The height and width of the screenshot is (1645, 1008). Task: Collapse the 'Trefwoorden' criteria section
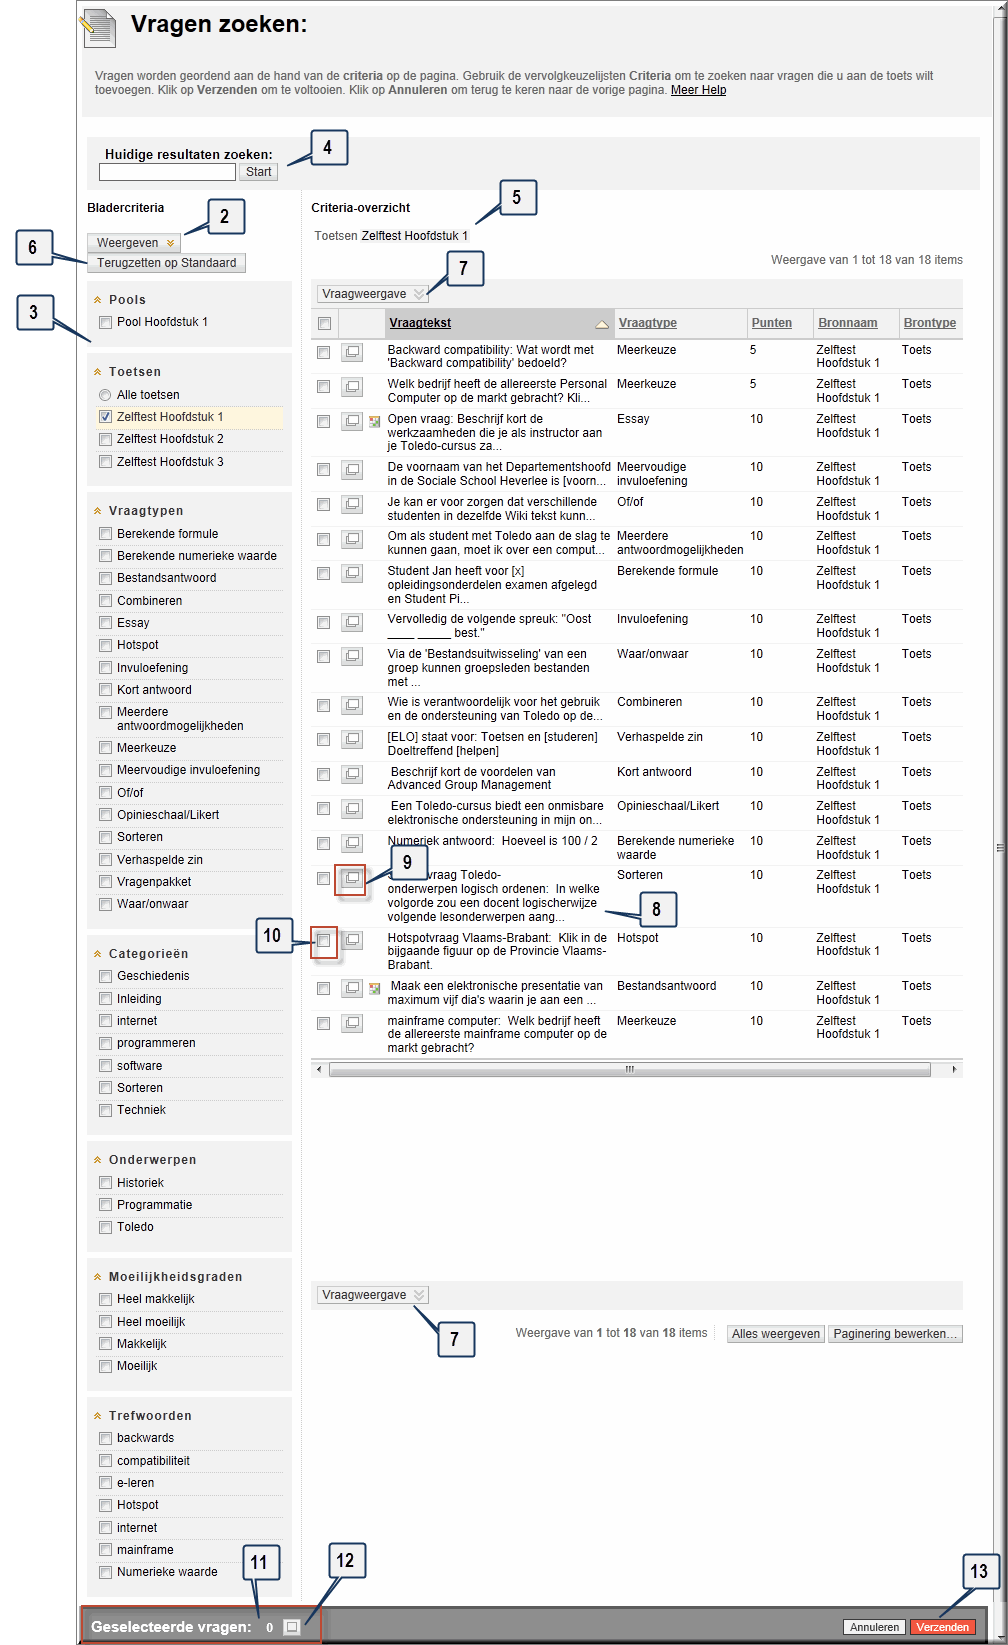coord(97,1416)
